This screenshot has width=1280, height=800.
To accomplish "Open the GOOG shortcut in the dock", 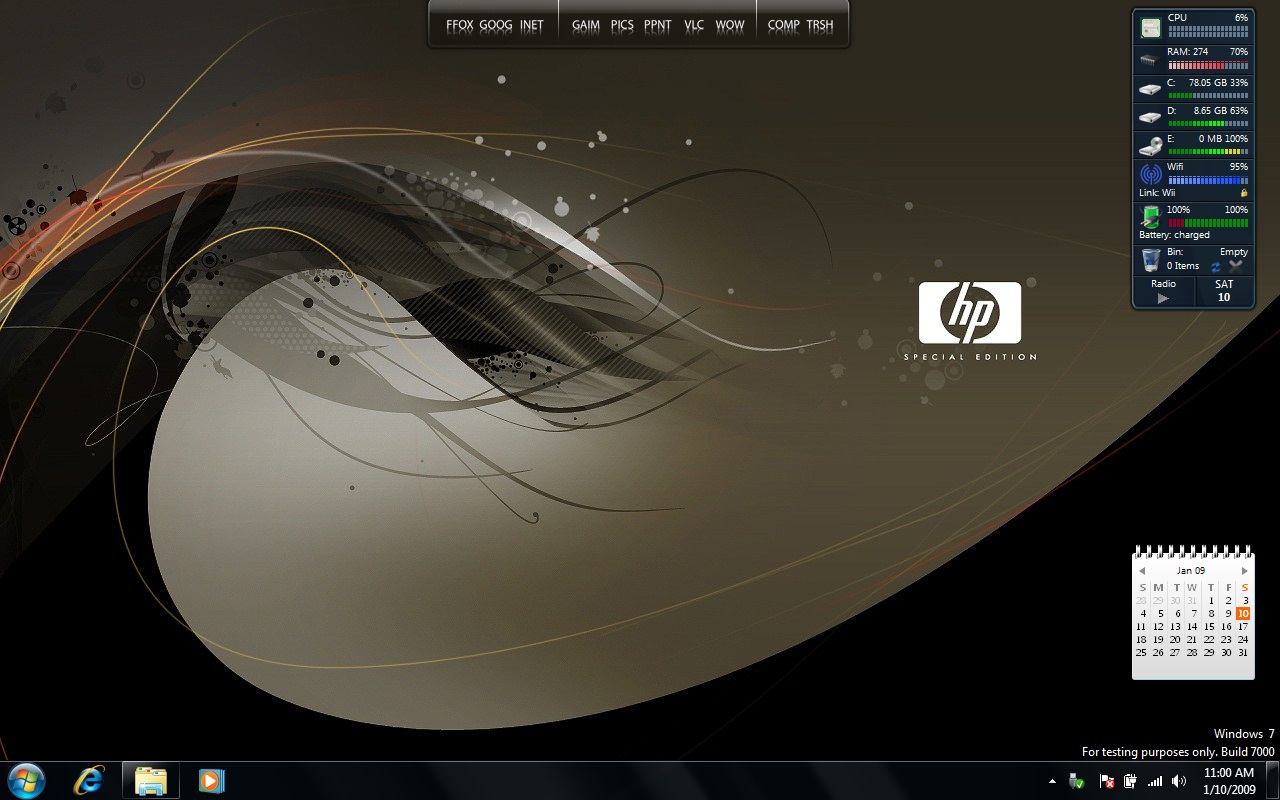I will 496,26.
